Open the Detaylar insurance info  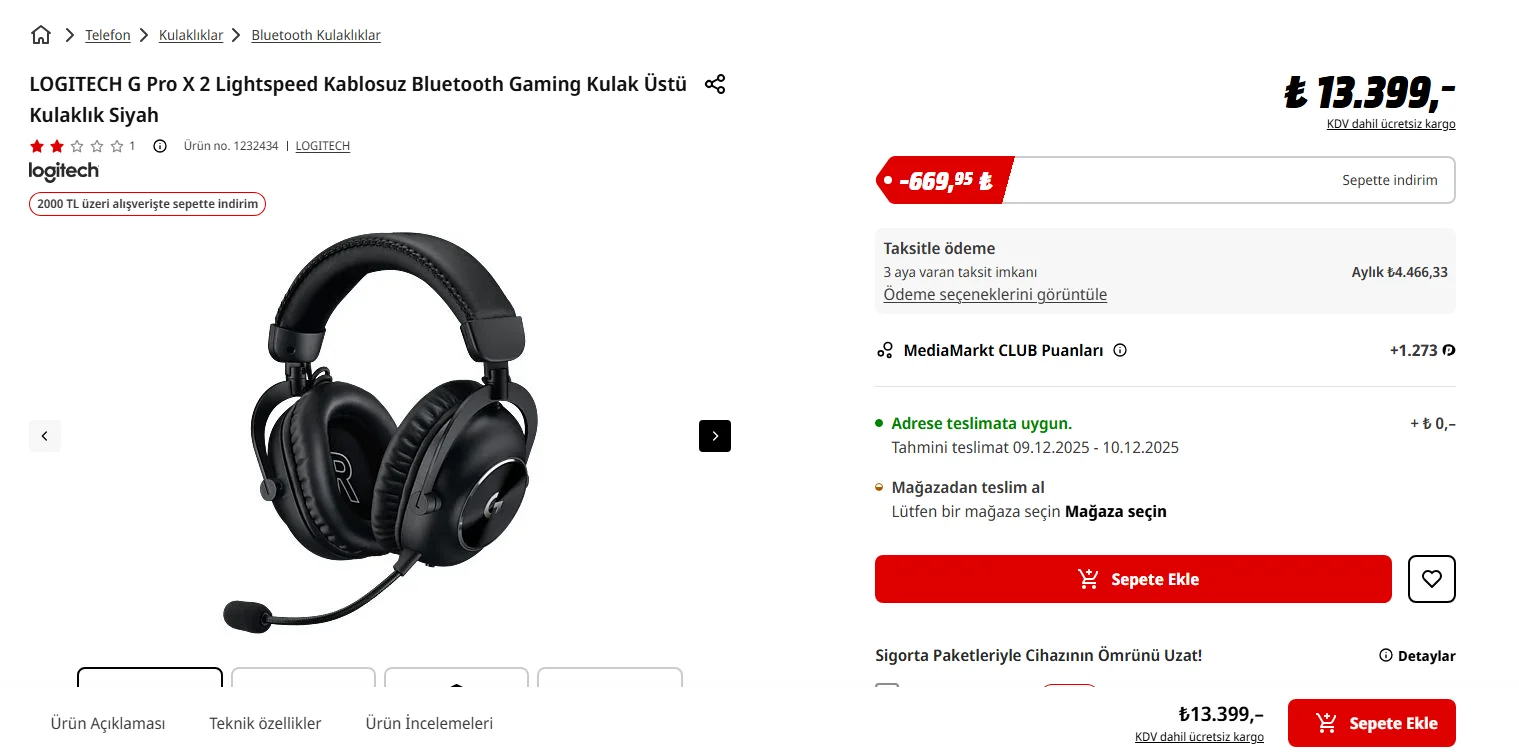1417,656
